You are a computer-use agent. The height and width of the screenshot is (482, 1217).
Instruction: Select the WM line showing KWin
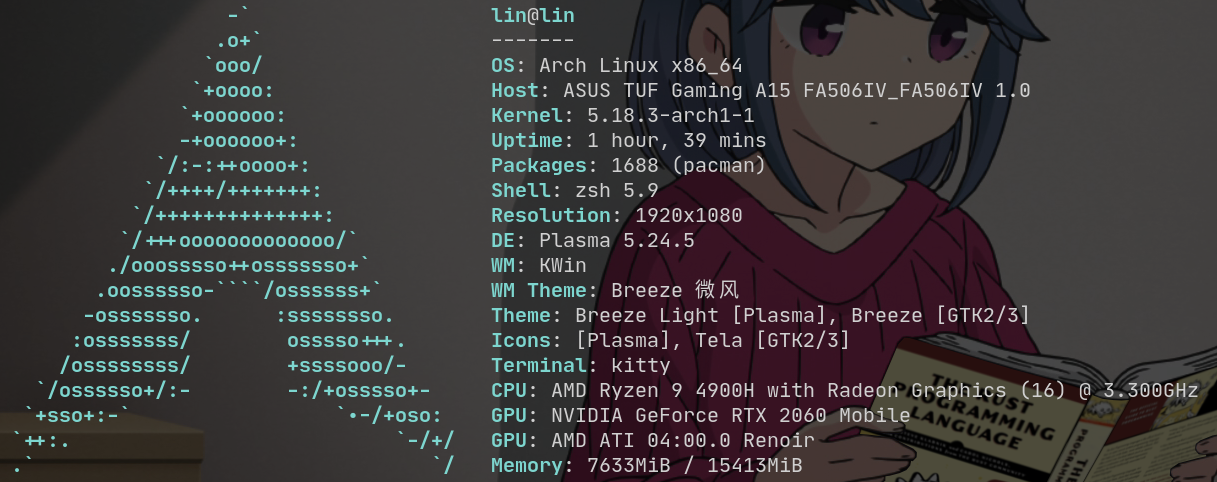[x=538, y=266]
